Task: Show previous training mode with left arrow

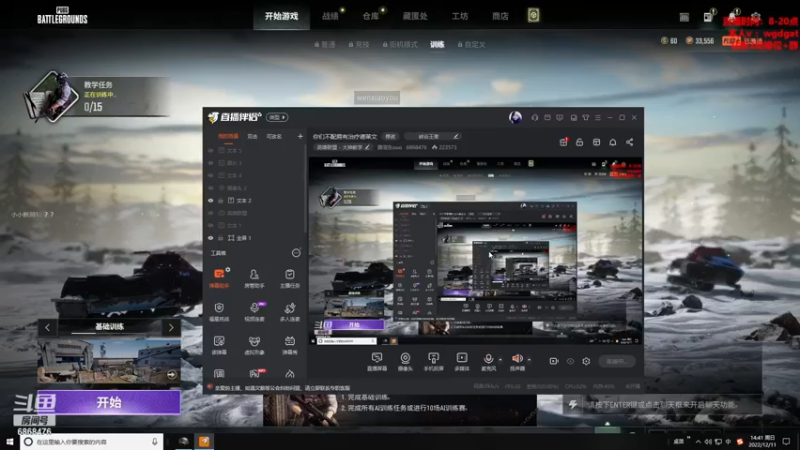Action: click(47, 328)
